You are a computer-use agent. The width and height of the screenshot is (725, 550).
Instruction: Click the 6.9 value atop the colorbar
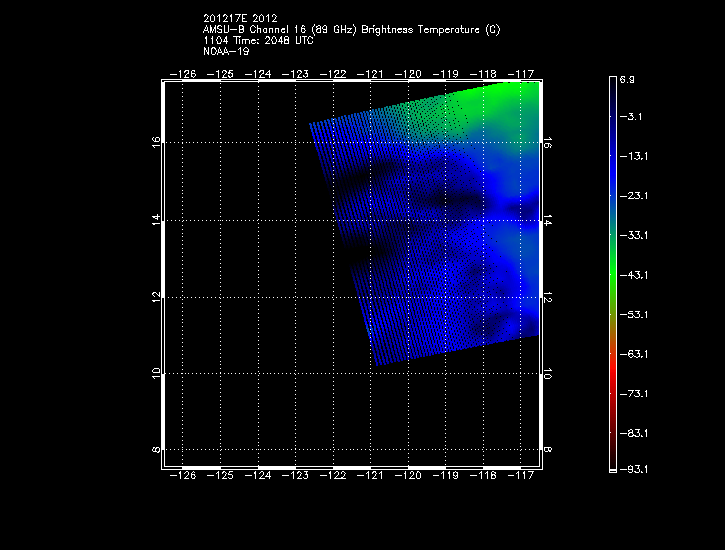click(x=627, y=78)
